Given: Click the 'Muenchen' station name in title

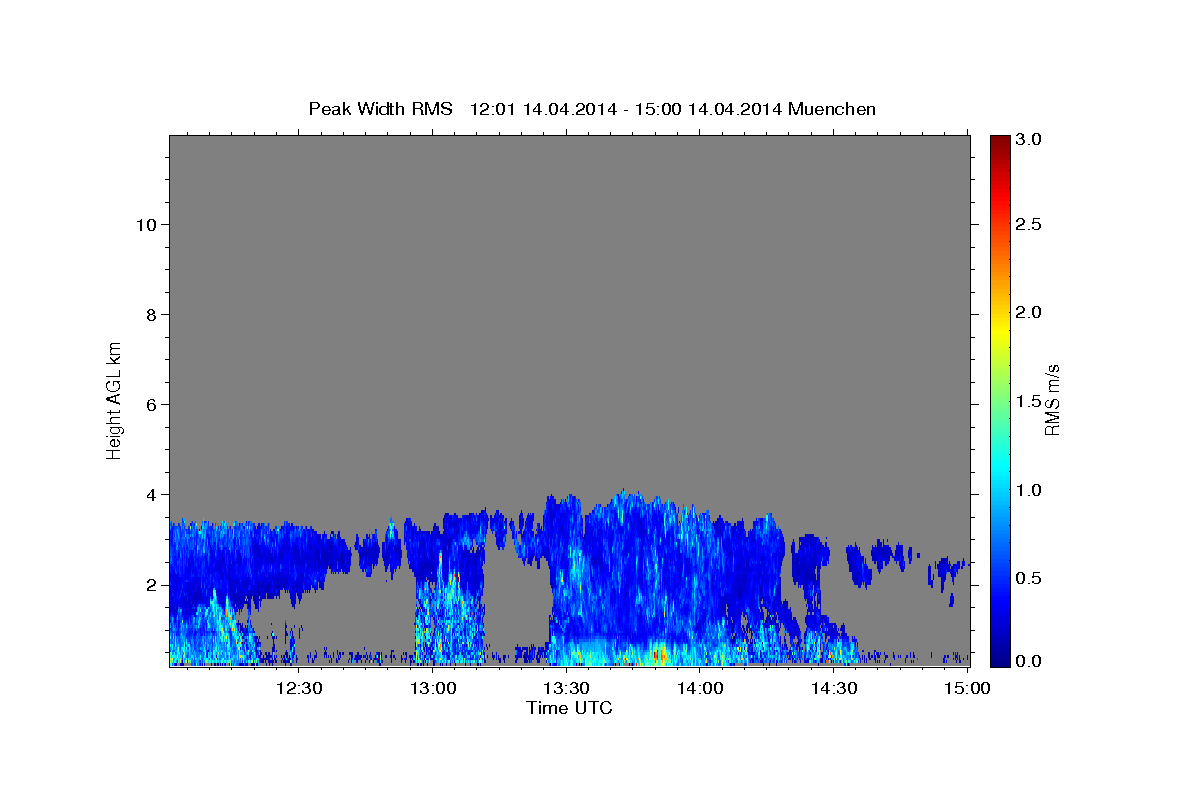Looking at the screenshot, I should point(832,109).
